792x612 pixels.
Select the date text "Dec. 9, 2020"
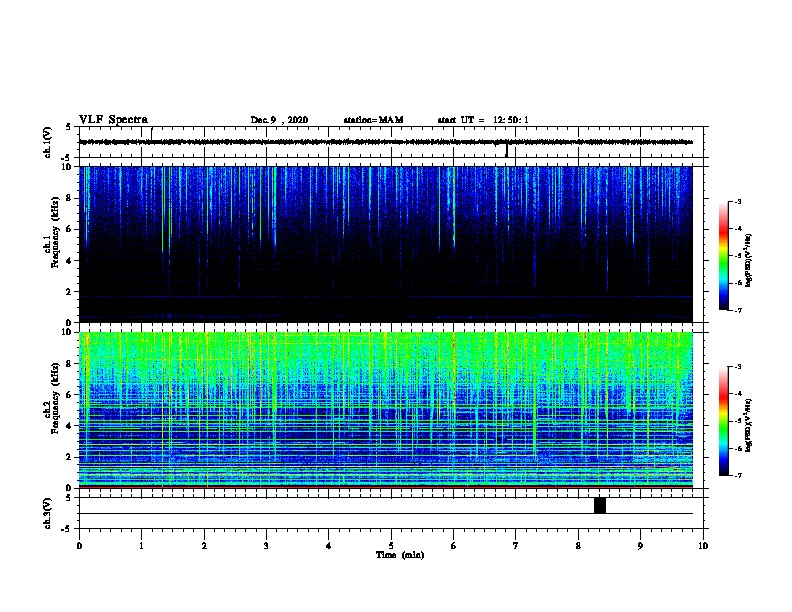point(279,120)
